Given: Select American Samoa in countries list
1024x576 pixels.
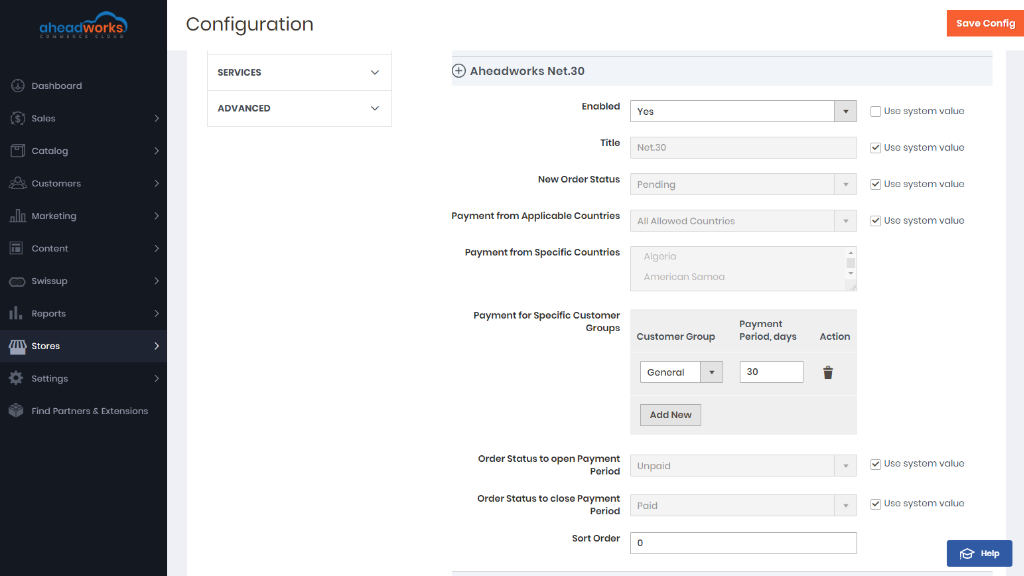Looking at the screenshot, I should 684,277.
